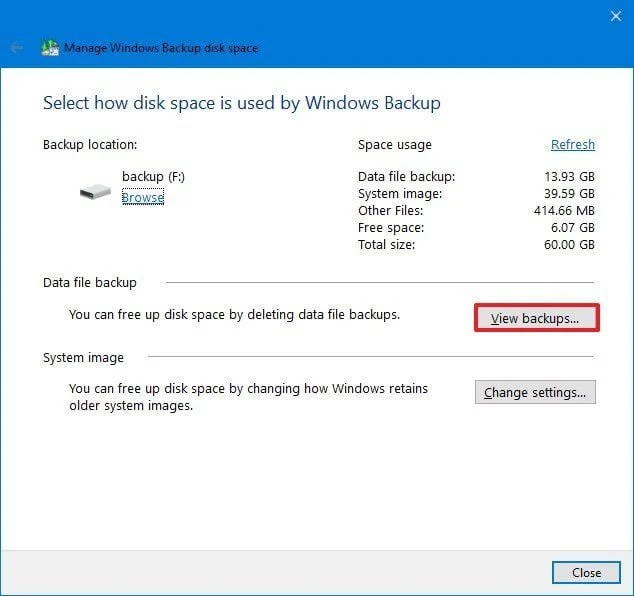Refresh the space usage figures
The height and width of the screenshot is (596, 634).
[573, 144]
